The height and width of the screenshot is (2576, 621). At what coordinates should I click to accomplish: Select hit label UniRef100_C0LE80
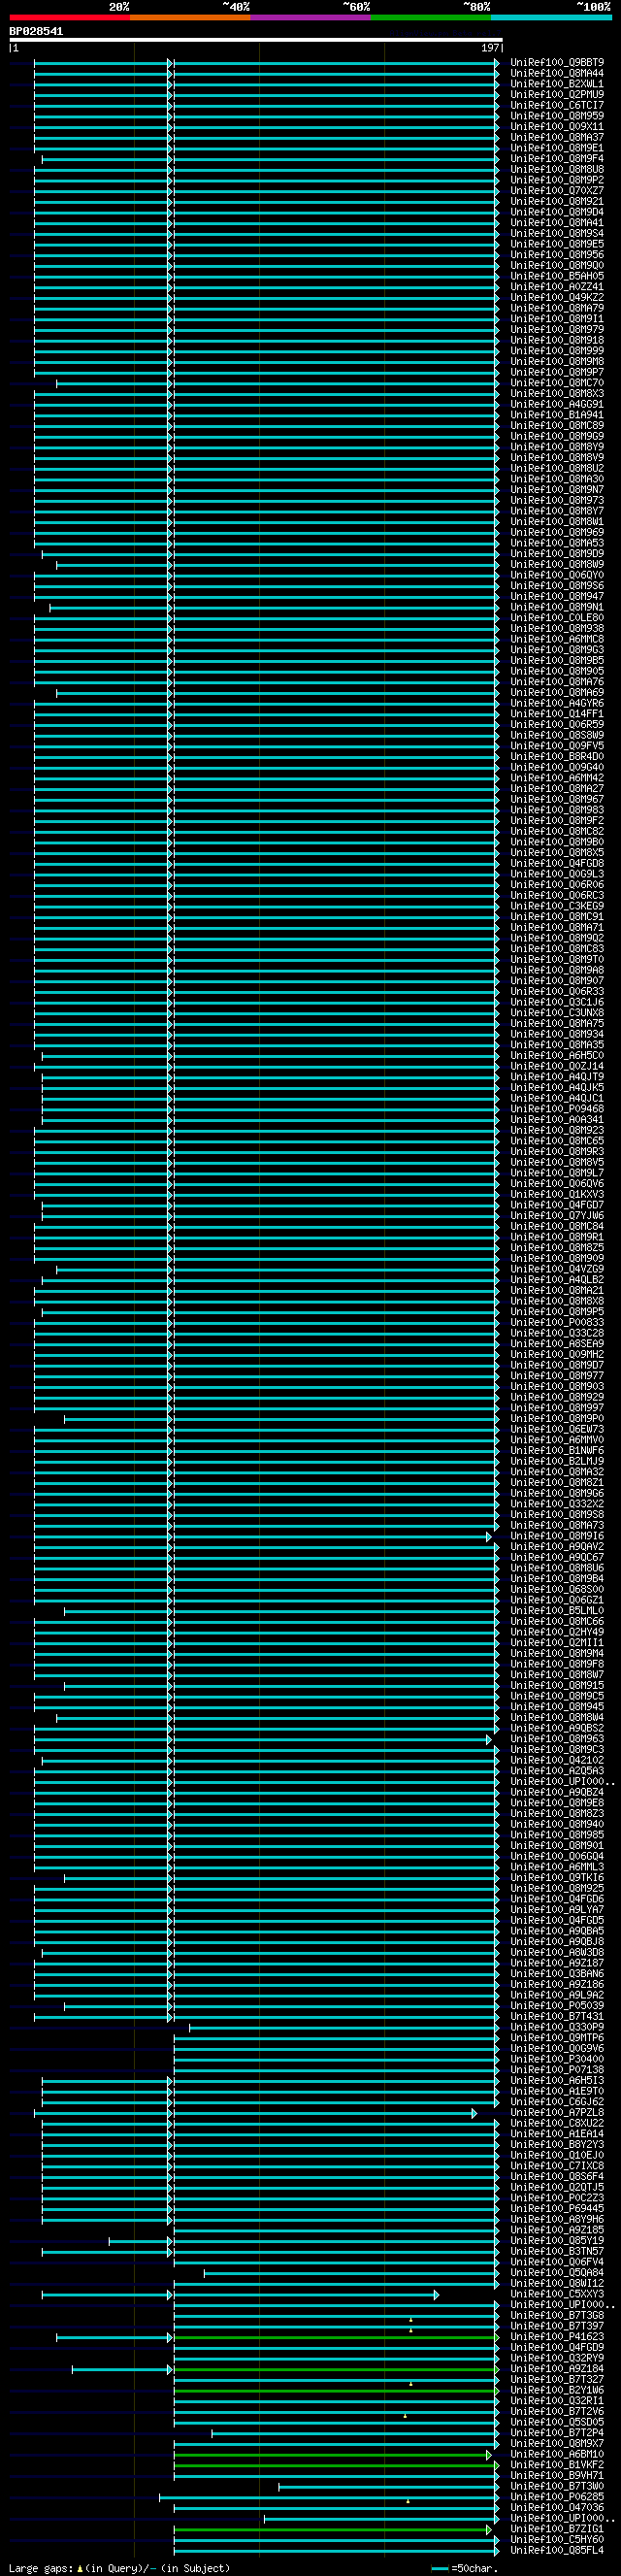pyautogui.click(x=557, y=618)
